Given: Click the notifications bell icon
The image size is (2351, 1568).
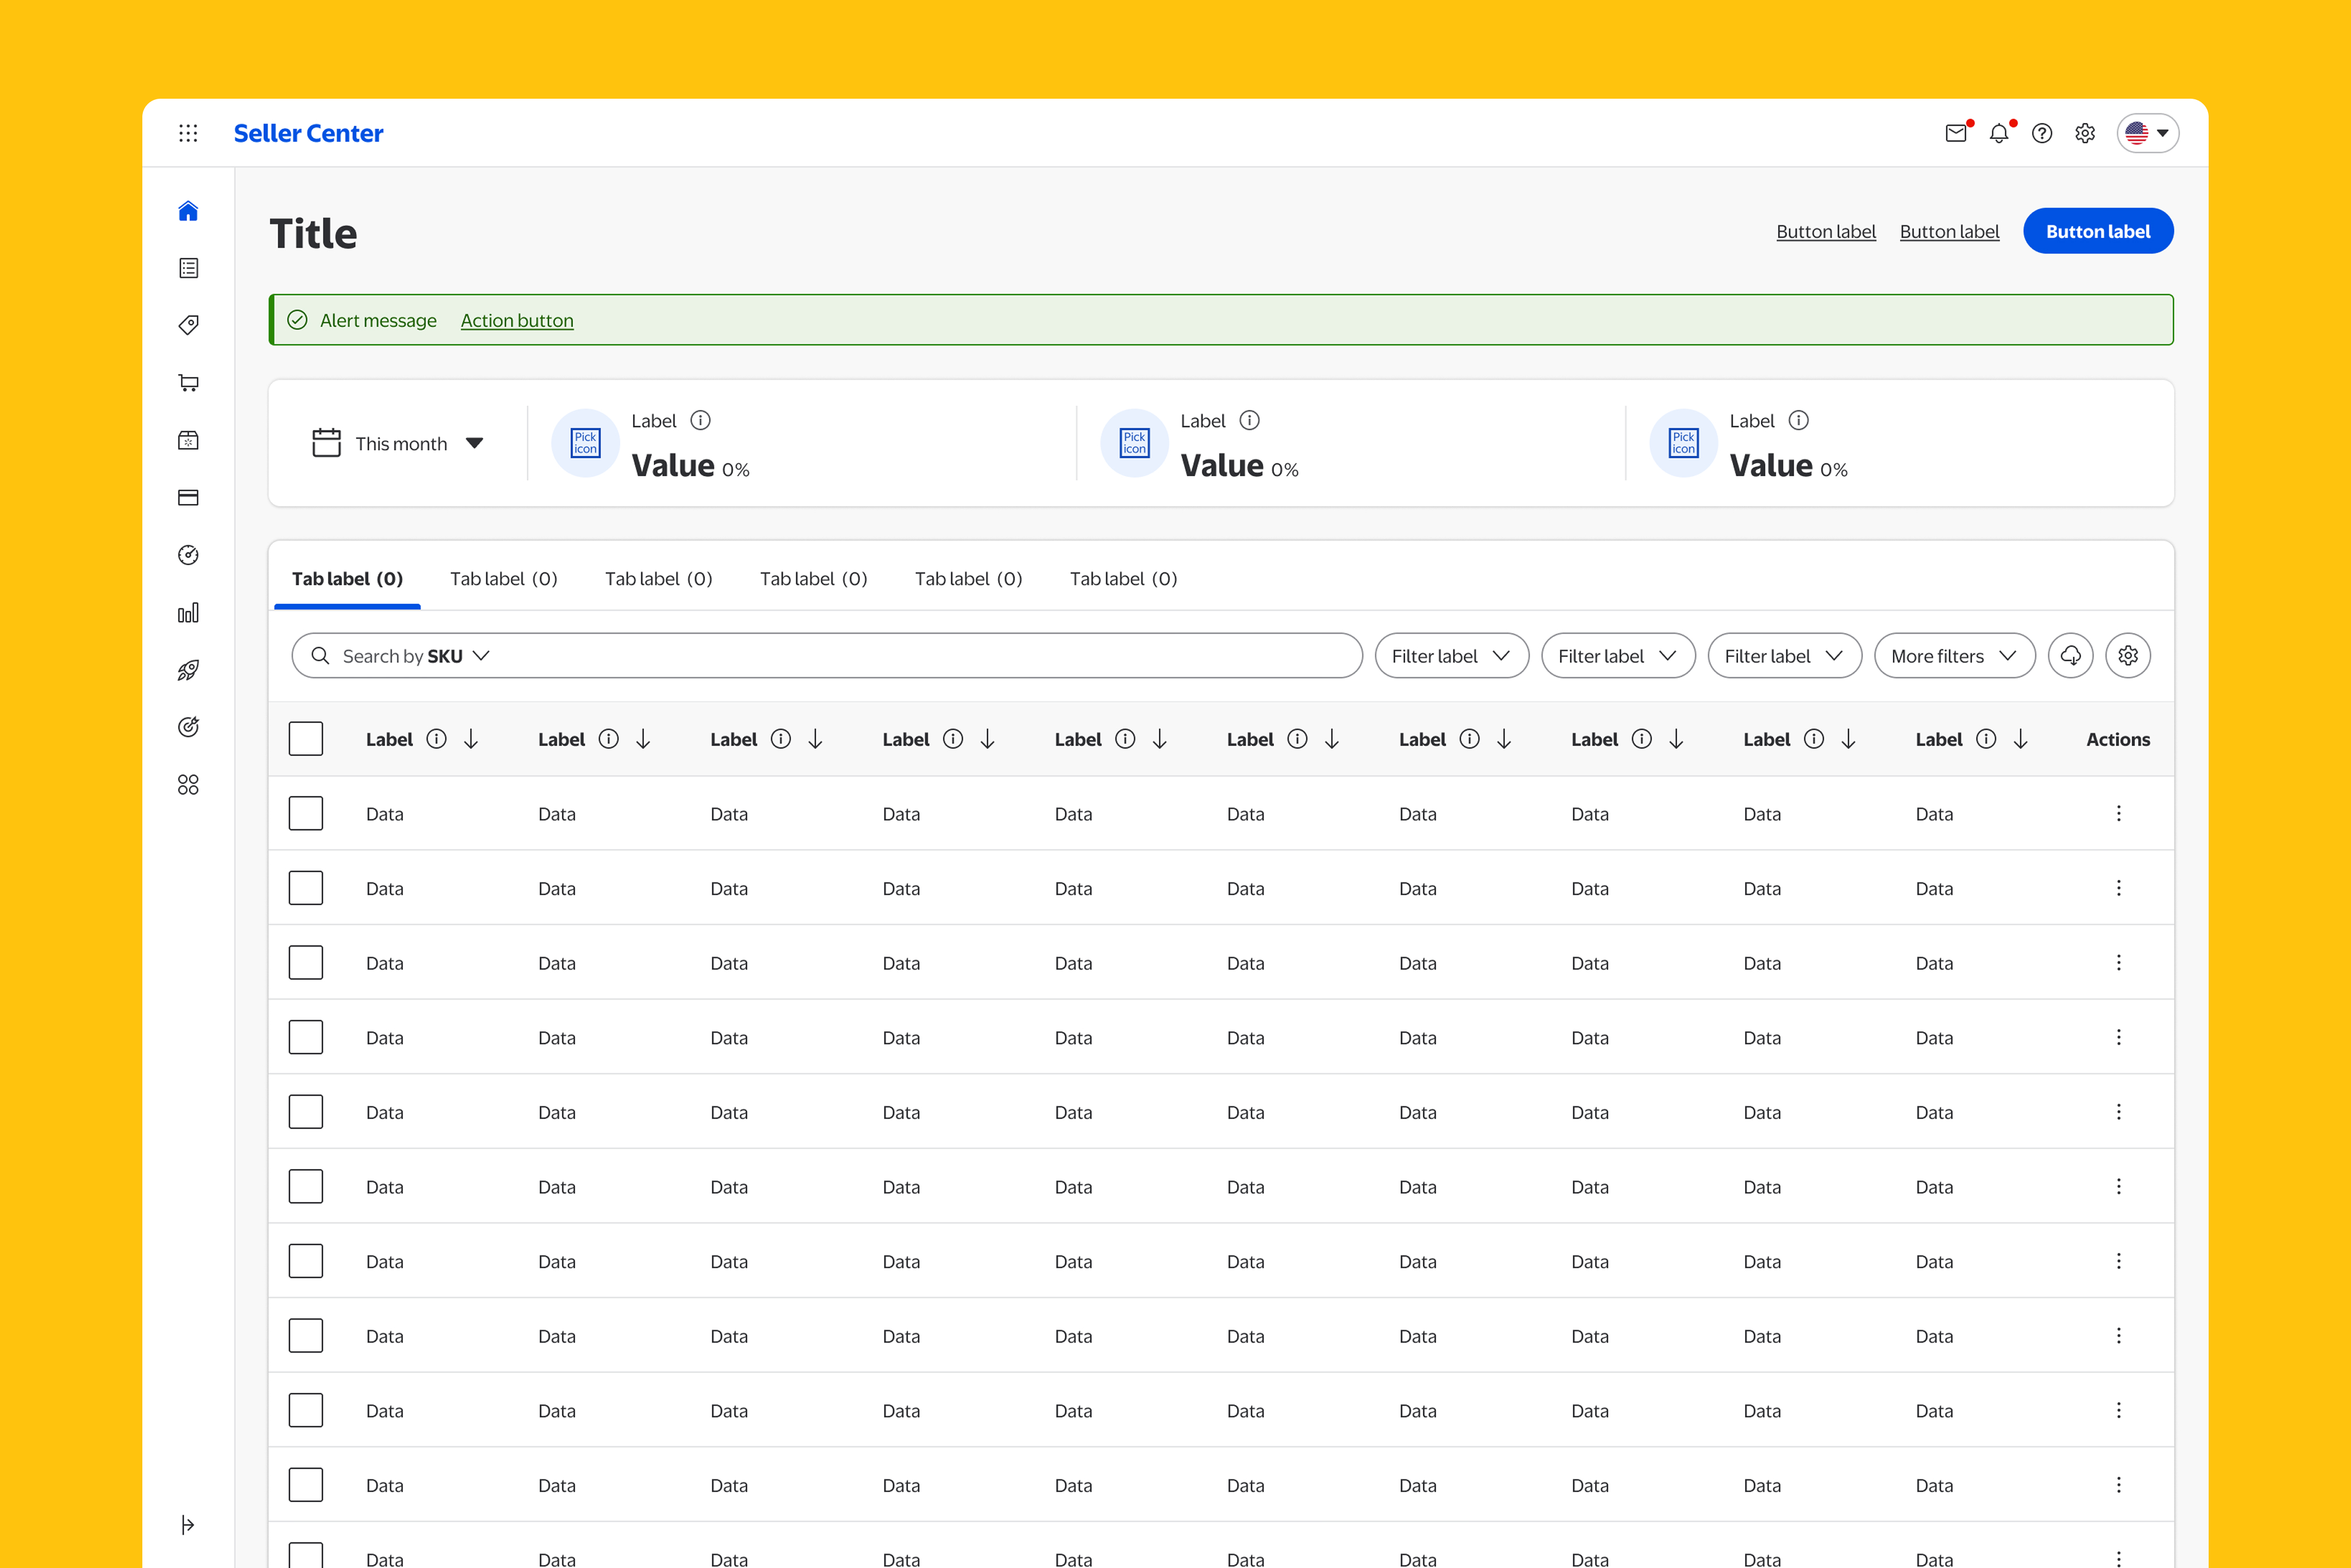Looking at the screenshot, I should pyautogui.click(x=1999, y=133).
